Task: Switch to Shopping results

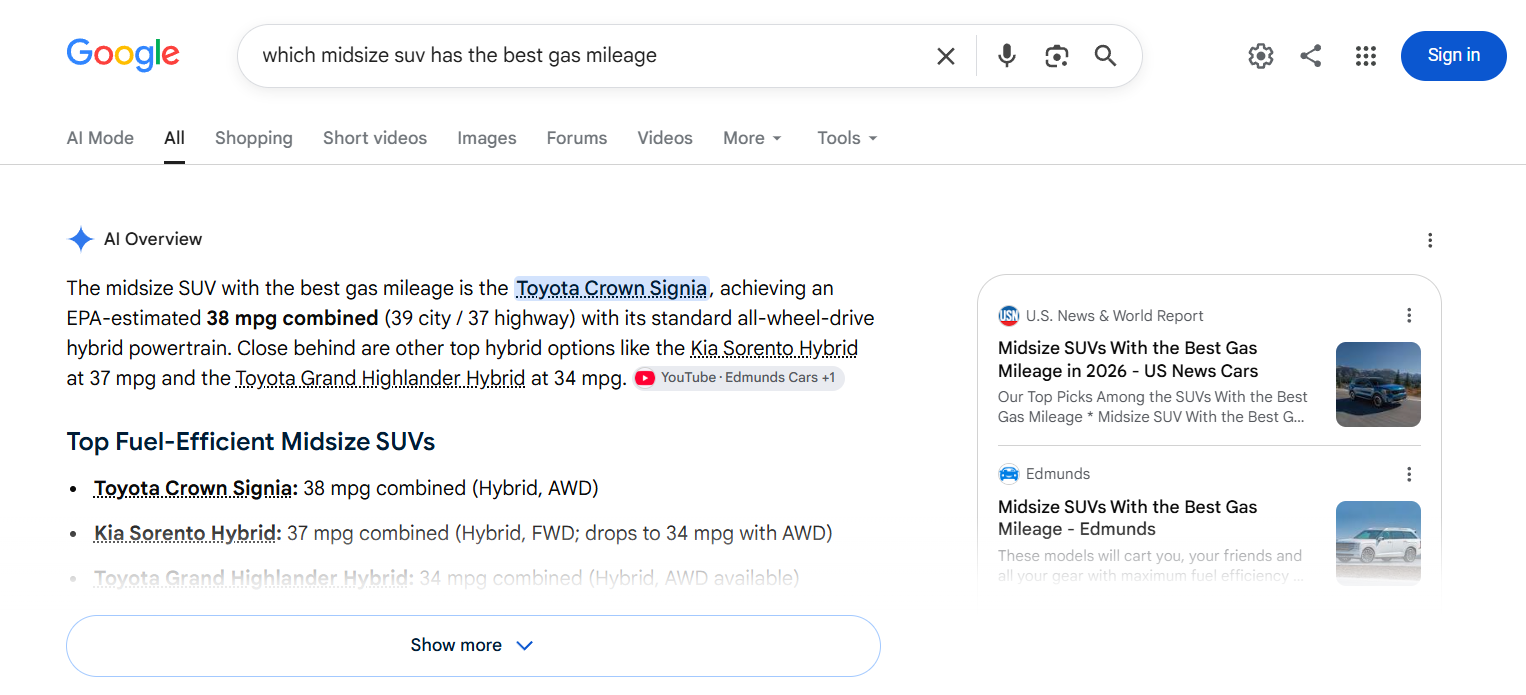Action: pos(254,138)
